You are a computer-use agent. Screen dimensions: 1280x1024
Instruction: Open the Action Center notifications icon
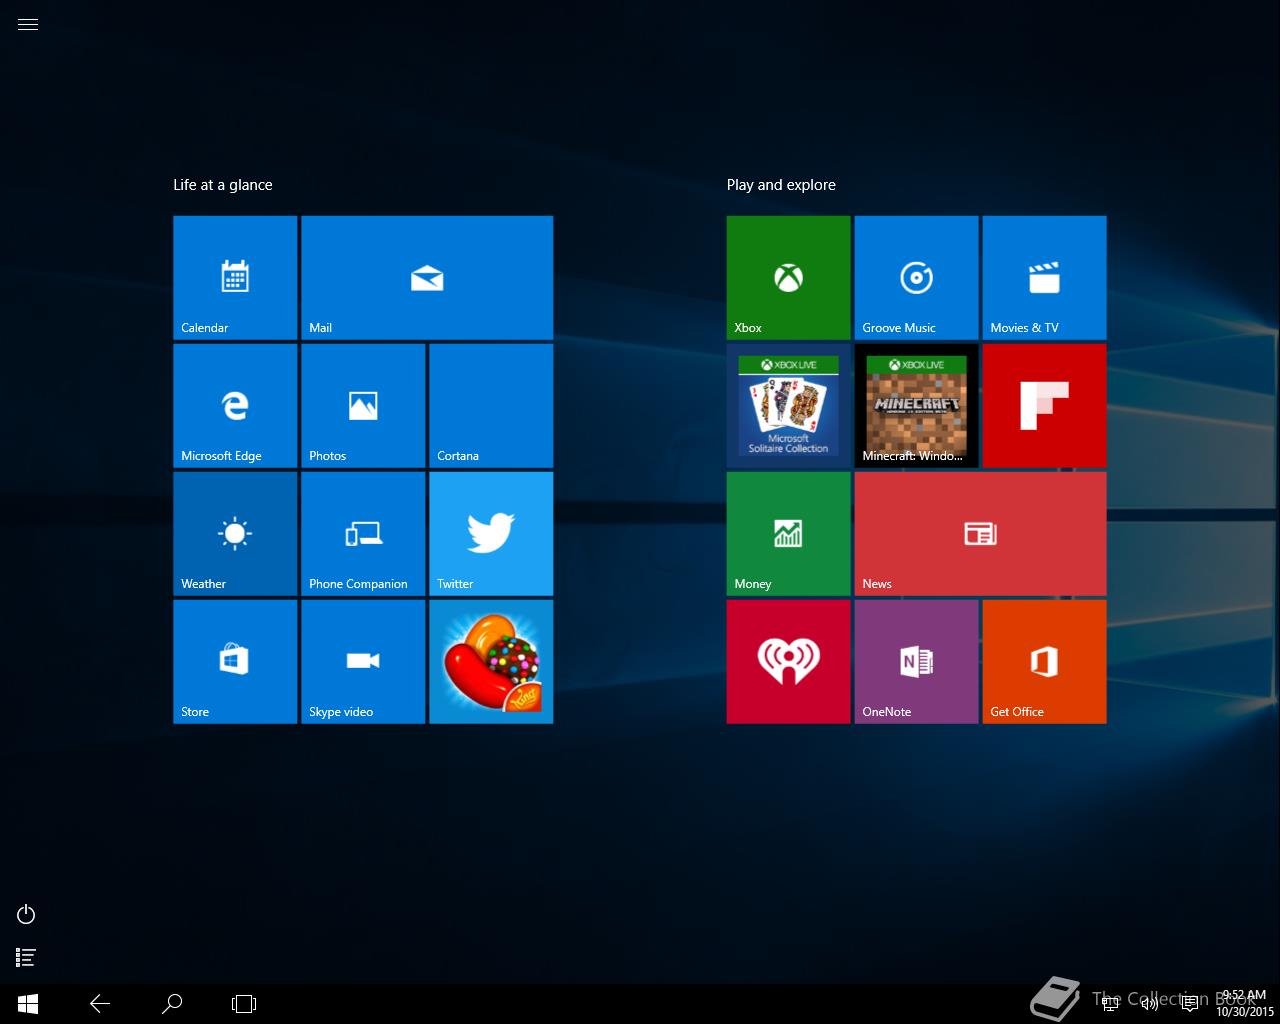(1190, 1004)
